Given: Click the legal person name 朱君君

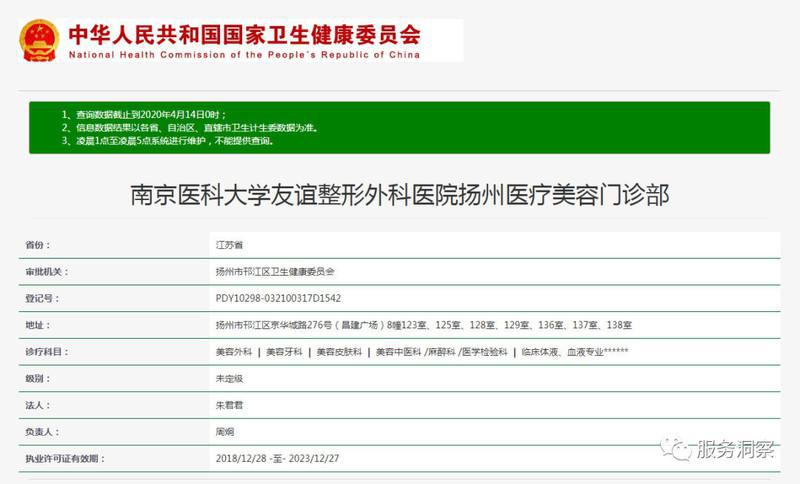Looking at the screenshot, I should point(229,406).
